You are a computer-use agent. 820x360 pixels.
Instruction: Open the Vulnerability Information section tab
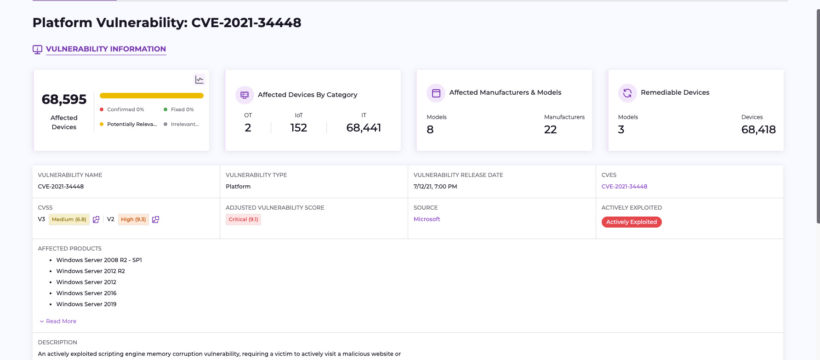point(106,49)
